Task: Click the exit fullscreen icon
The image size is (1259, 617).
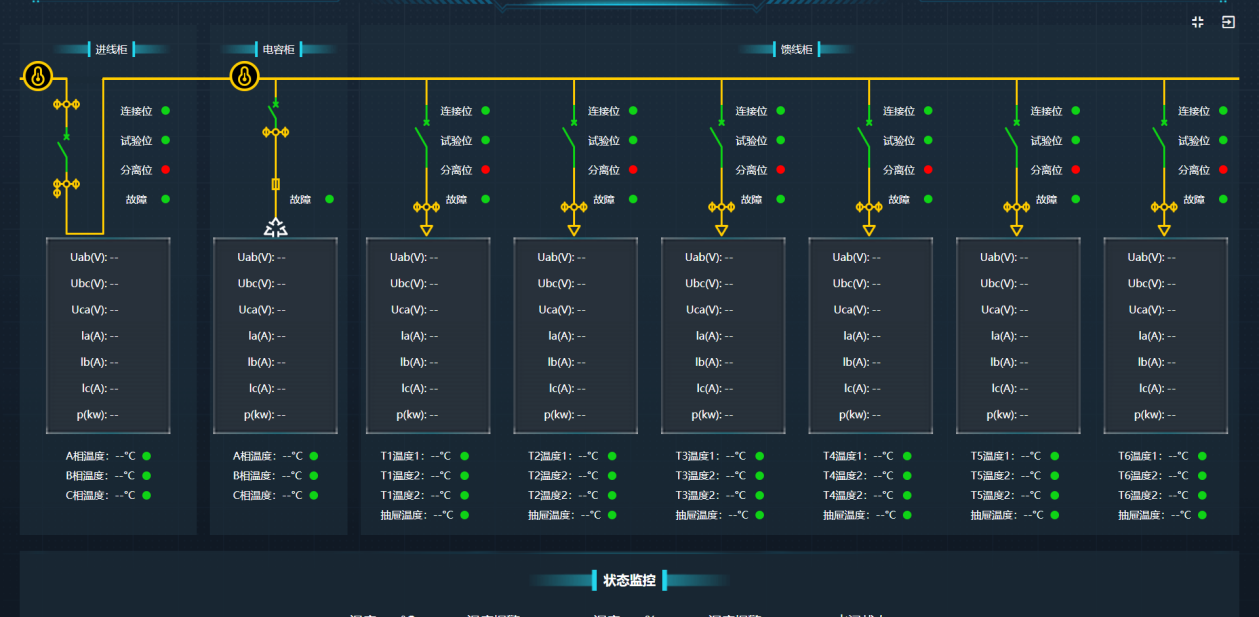Action: tap(1198, 22)
